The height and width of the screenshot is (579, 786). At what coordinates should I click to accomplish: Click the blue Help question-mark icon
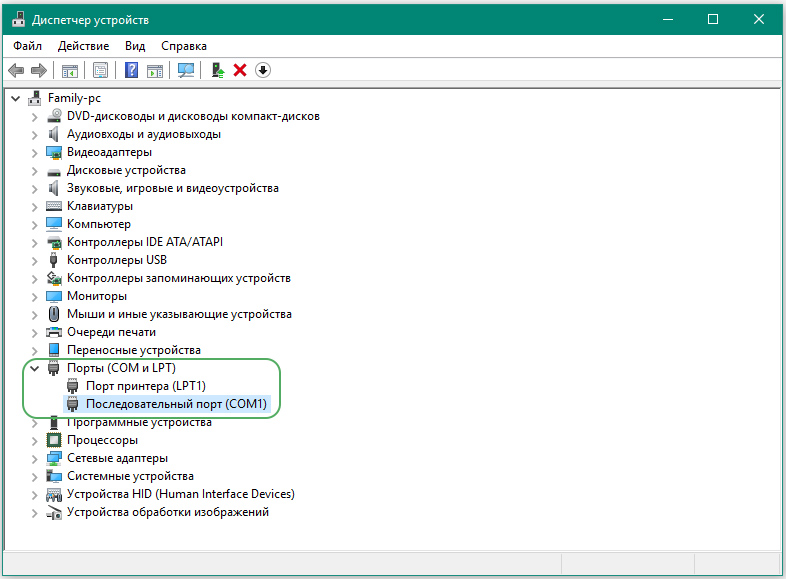pyautogui.click(x=131, y=70)
